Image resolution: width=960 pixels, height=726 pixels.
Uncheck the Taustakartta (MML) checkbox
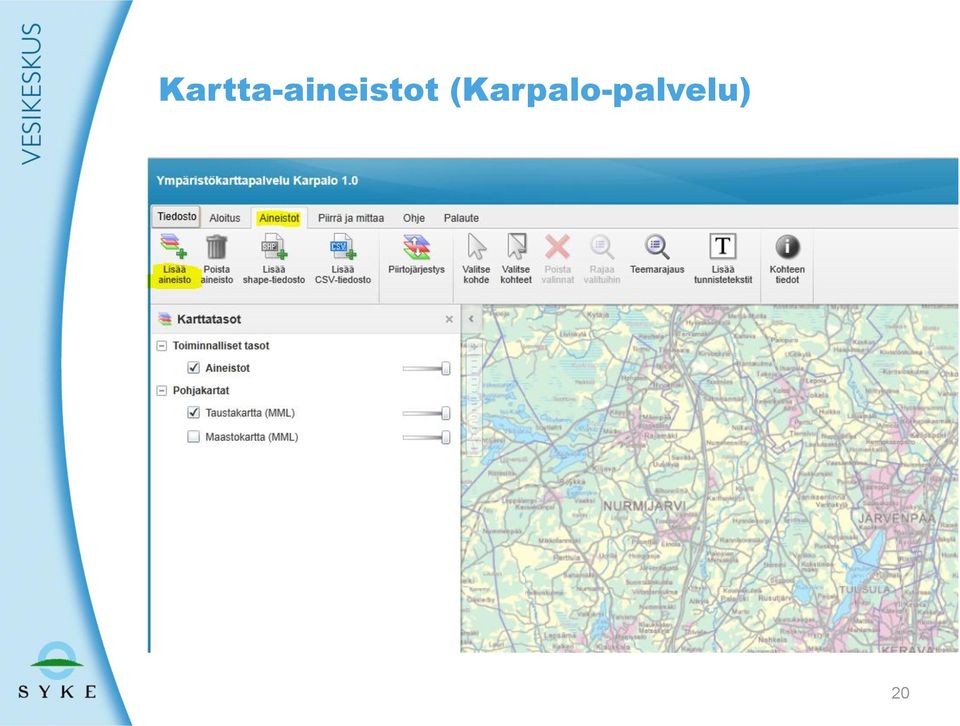[x=193, y=413]
